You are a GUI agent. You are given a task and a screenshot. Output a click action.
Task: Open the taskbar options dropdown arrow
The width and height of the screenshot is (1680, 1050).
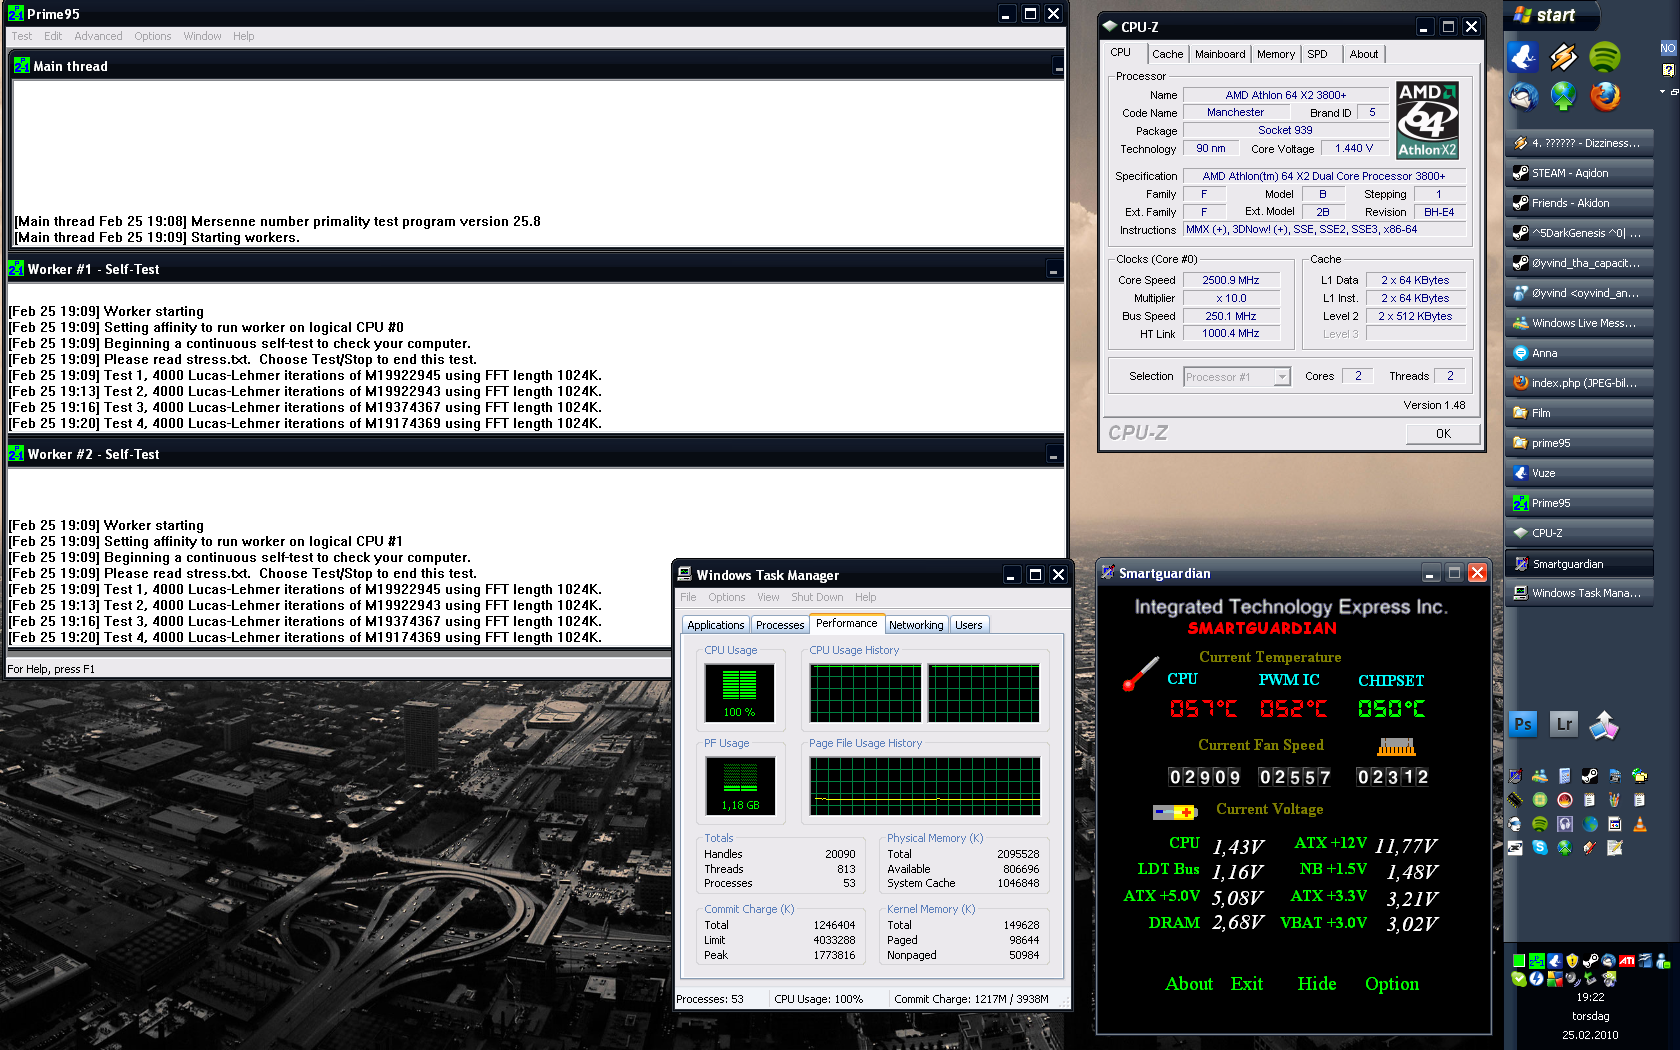[x=1663, y=92]
